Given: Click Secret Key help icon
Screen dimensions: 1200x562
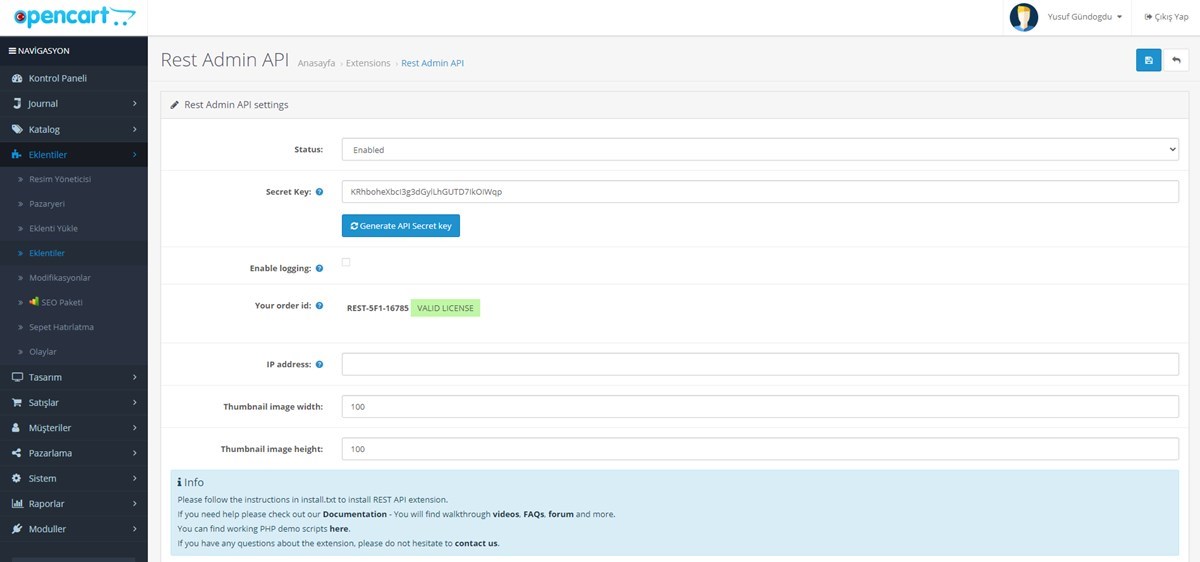Looking at the screenshot, I should 319,191.
